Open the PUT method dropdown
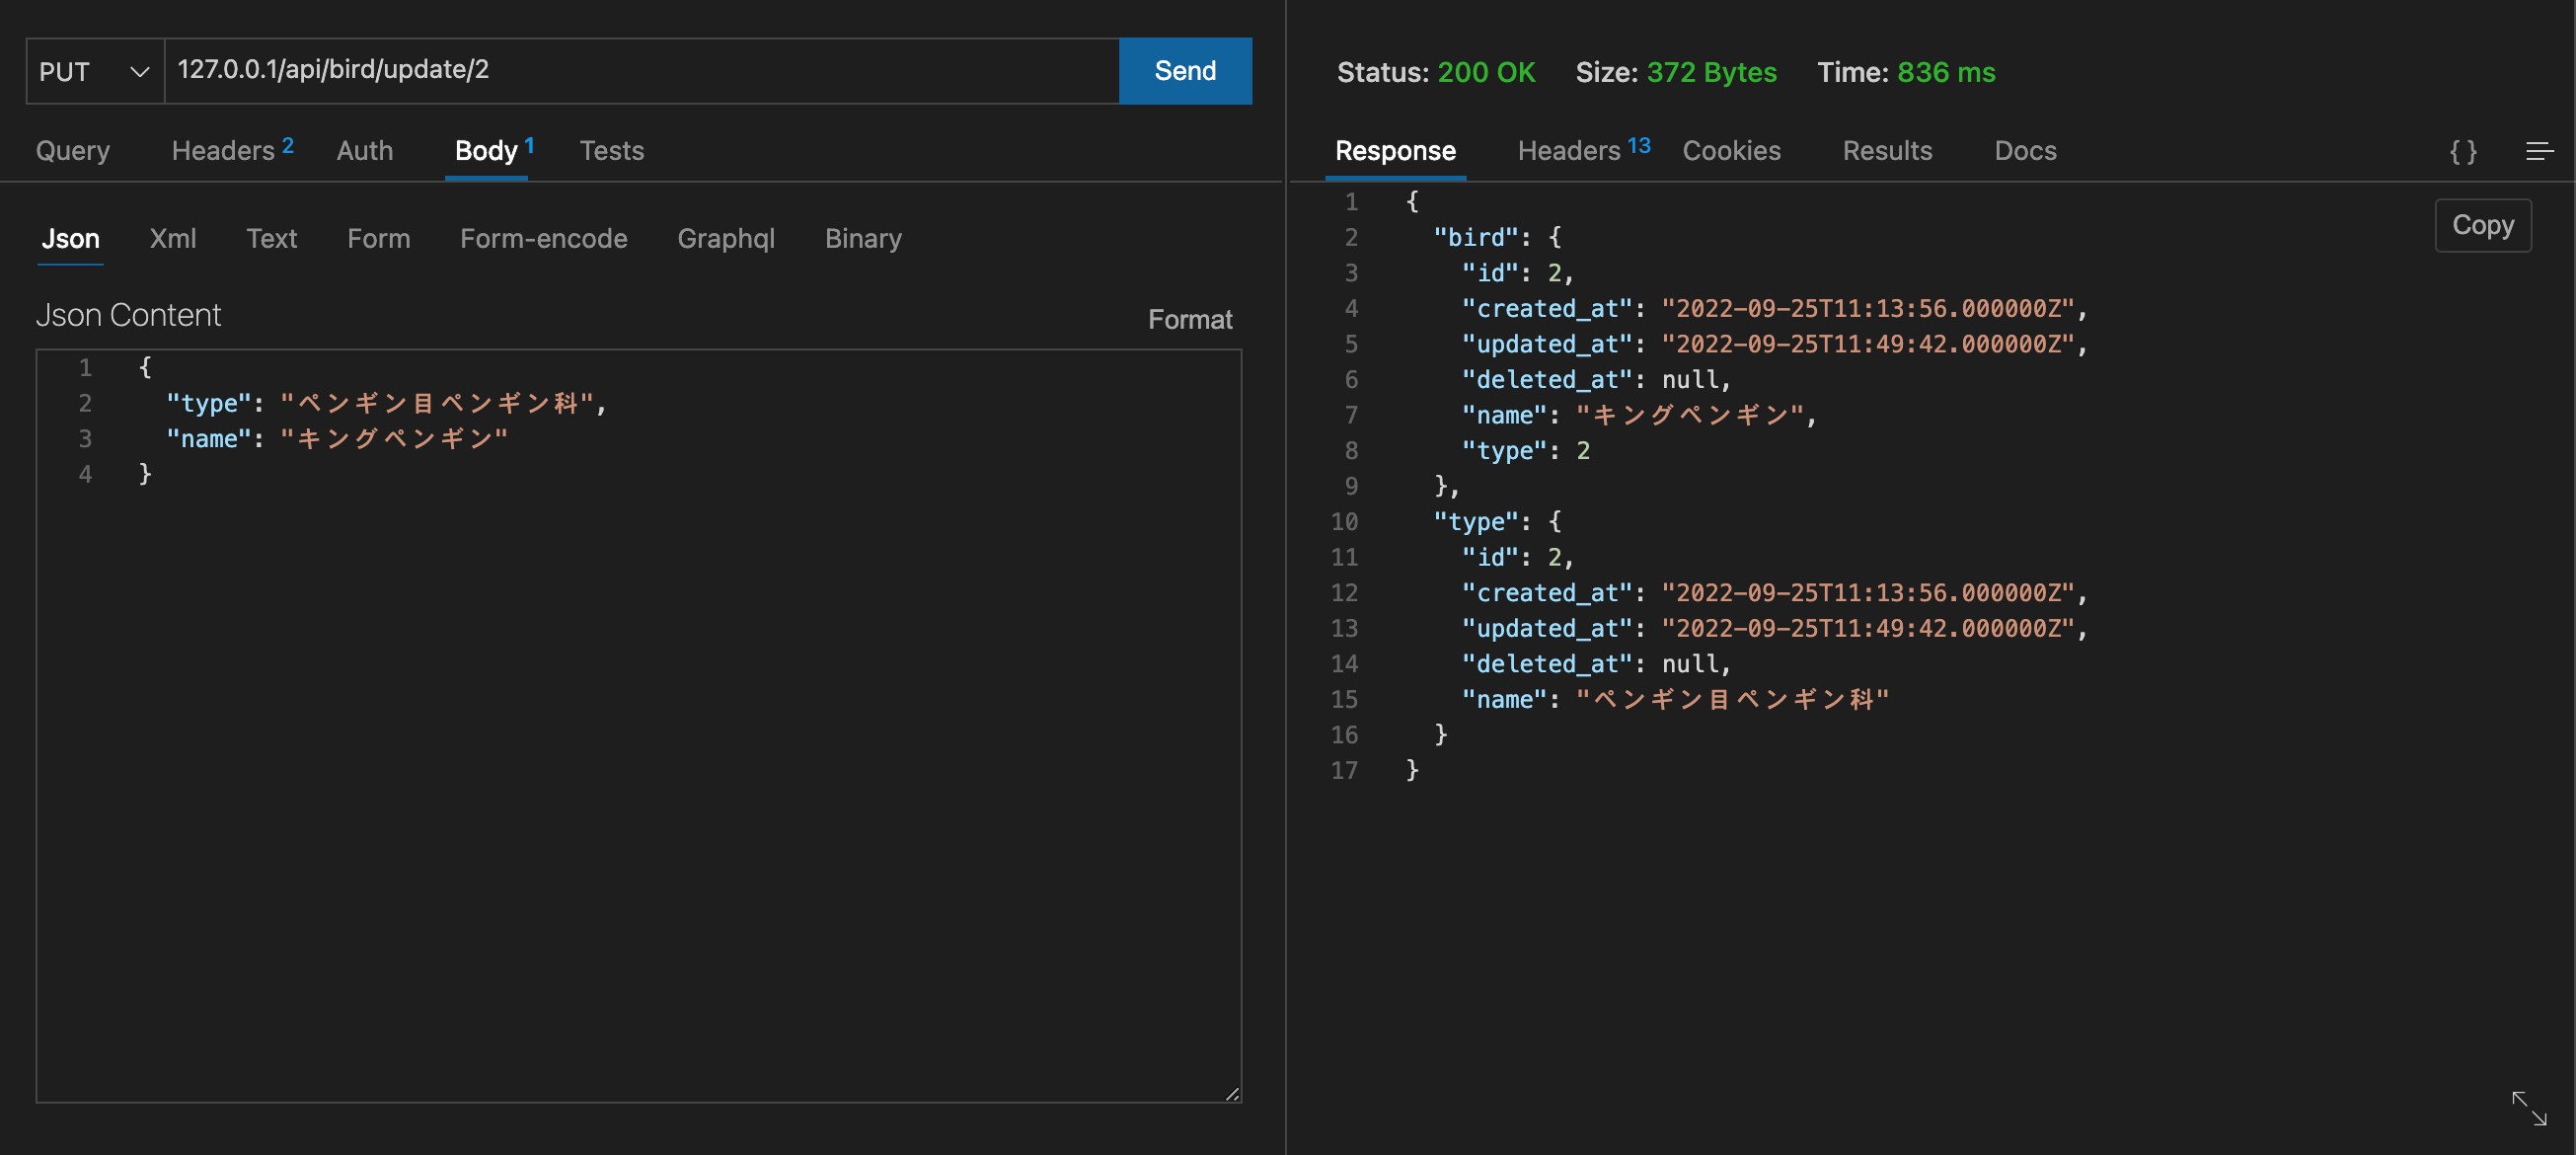Image resolution: width=2576 pixels, height=1155 pixels. point(94,71)
